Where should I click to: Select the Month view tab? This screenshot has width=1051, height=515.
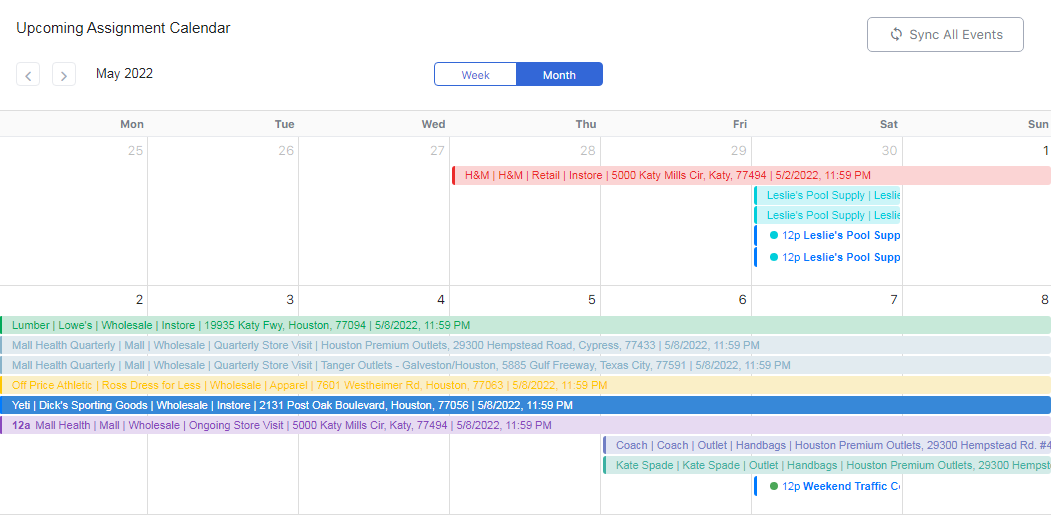(x=559, y=75)
